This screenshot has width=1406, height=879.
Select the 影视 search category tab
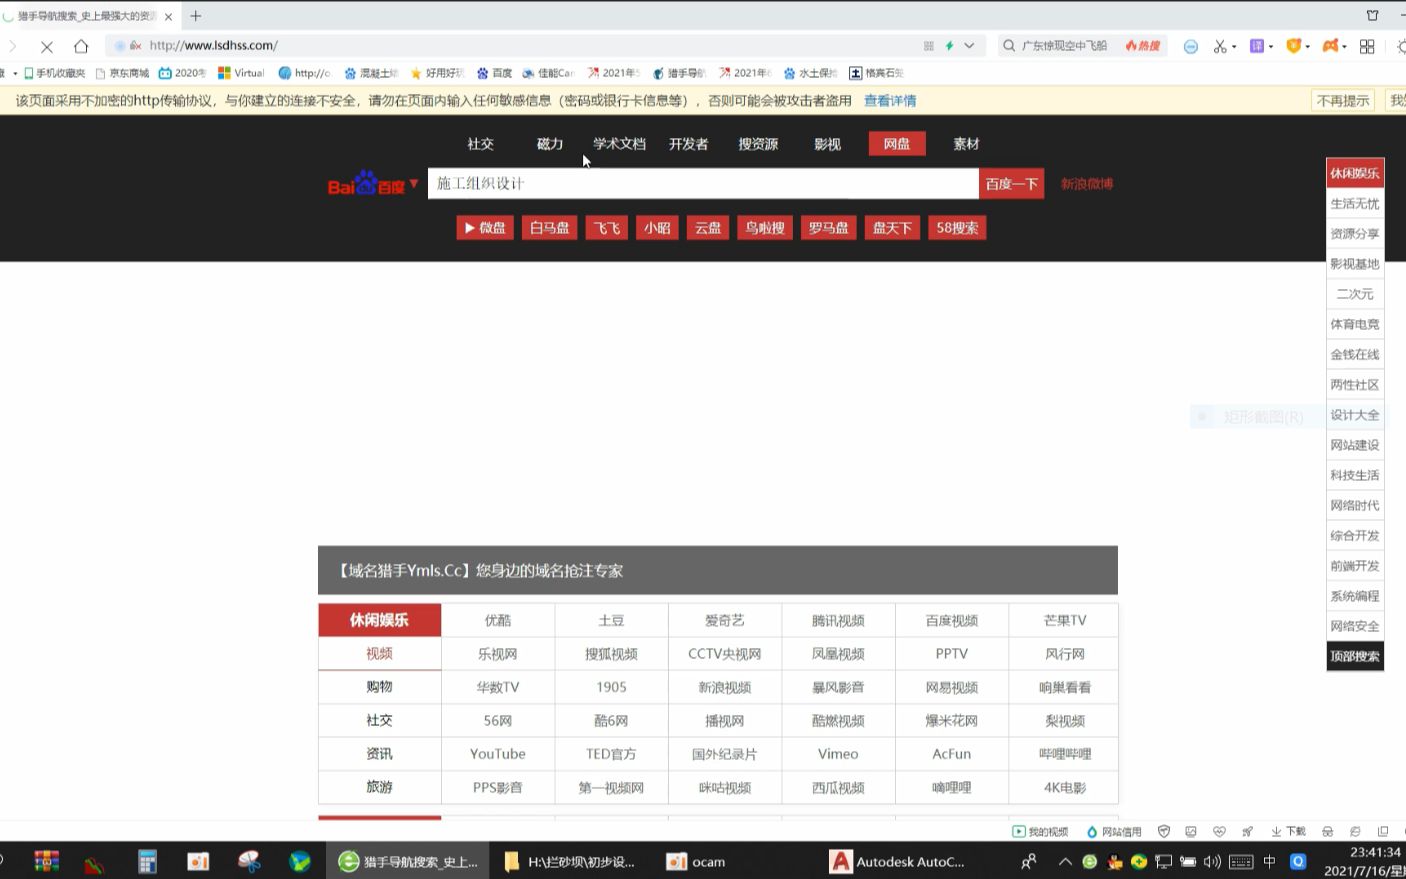tap(827, 144)
